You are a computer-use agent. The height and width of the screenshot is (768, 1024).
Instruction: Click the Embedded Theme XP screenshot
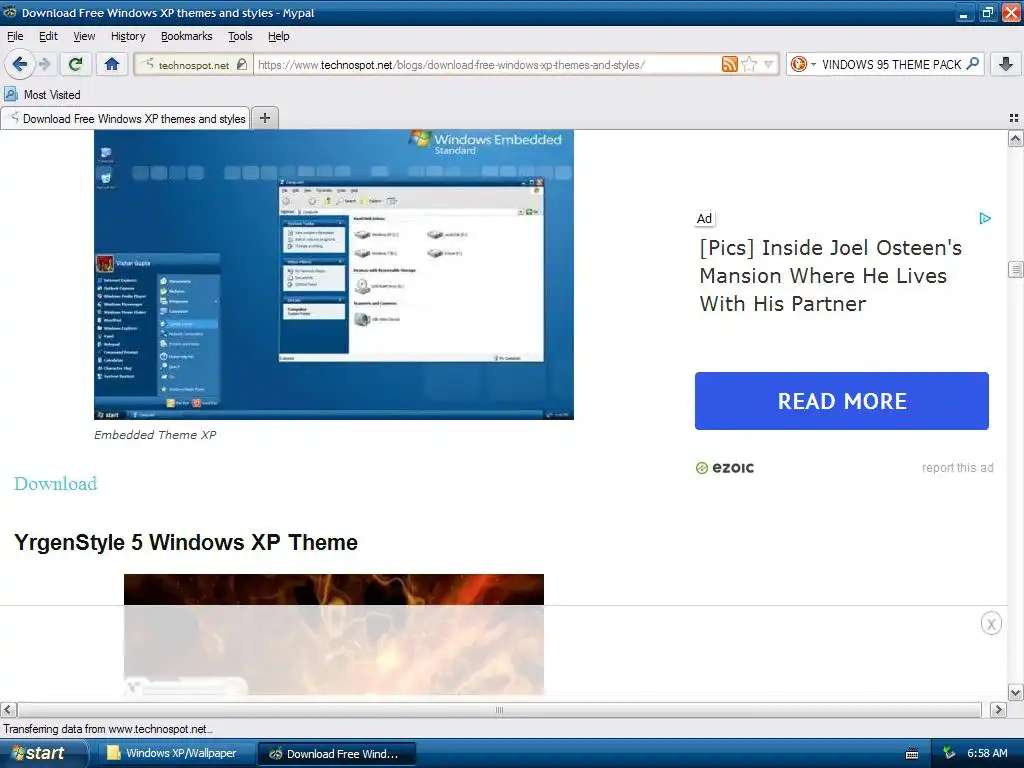click(x=334, y=274)
